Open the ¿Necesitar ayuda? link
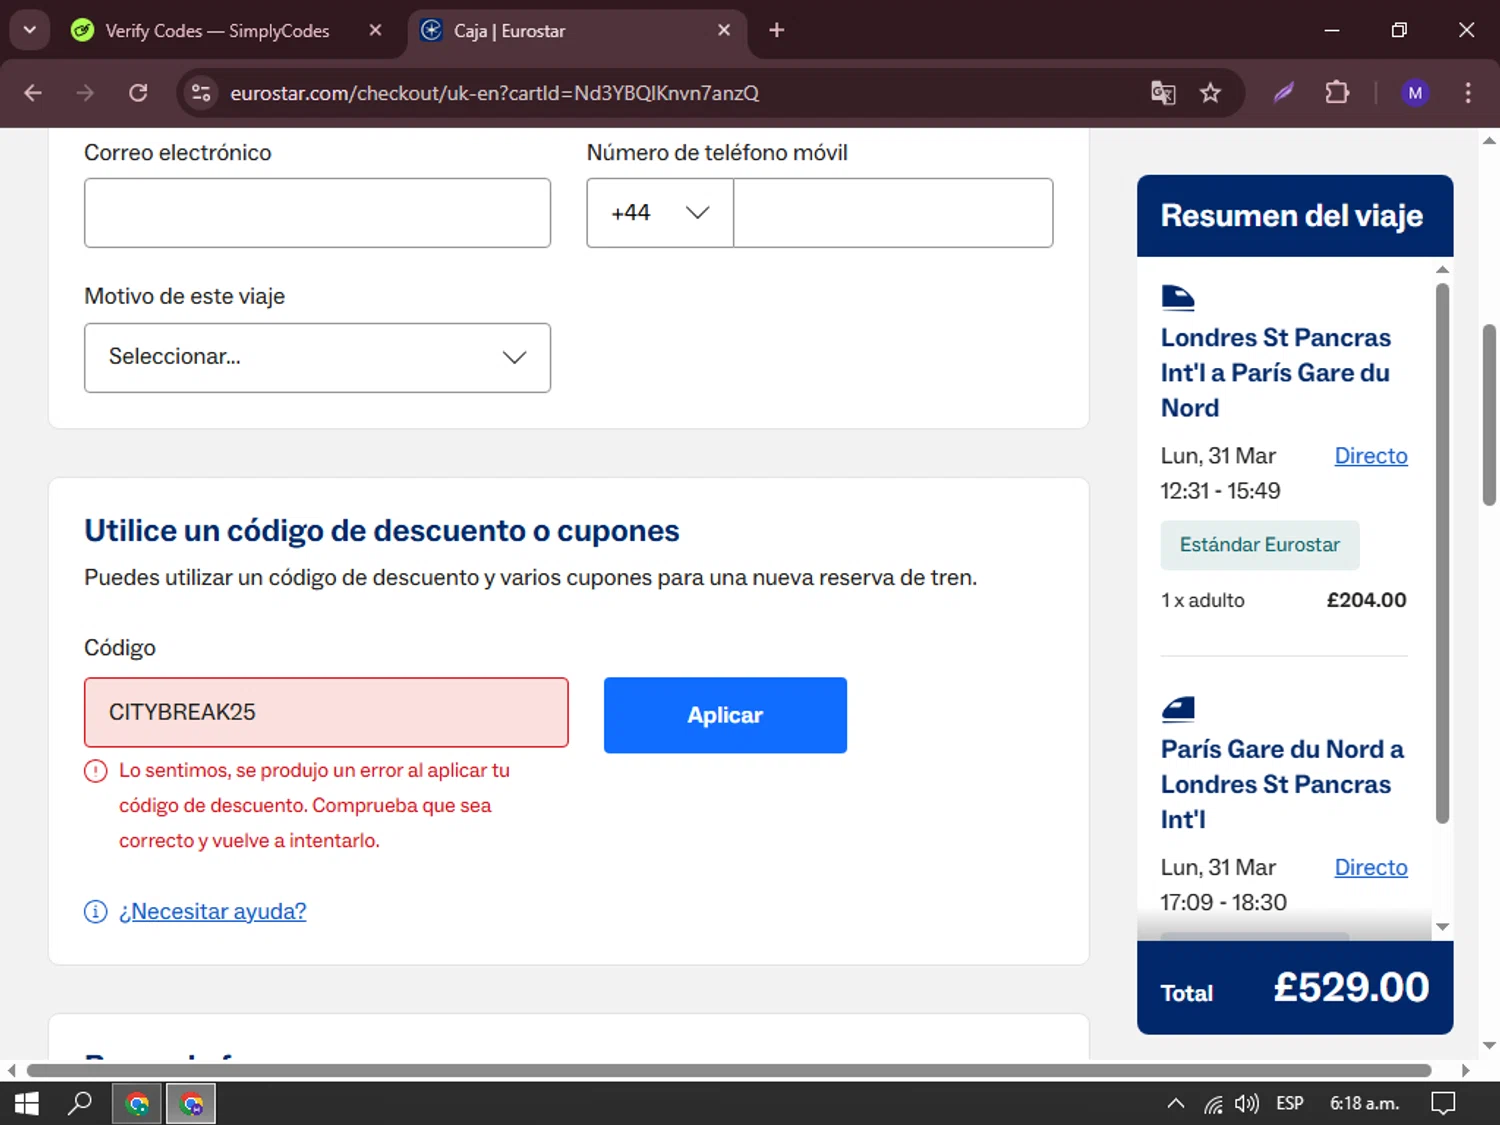This screenshot has width=1500, height=1125. 212,911
